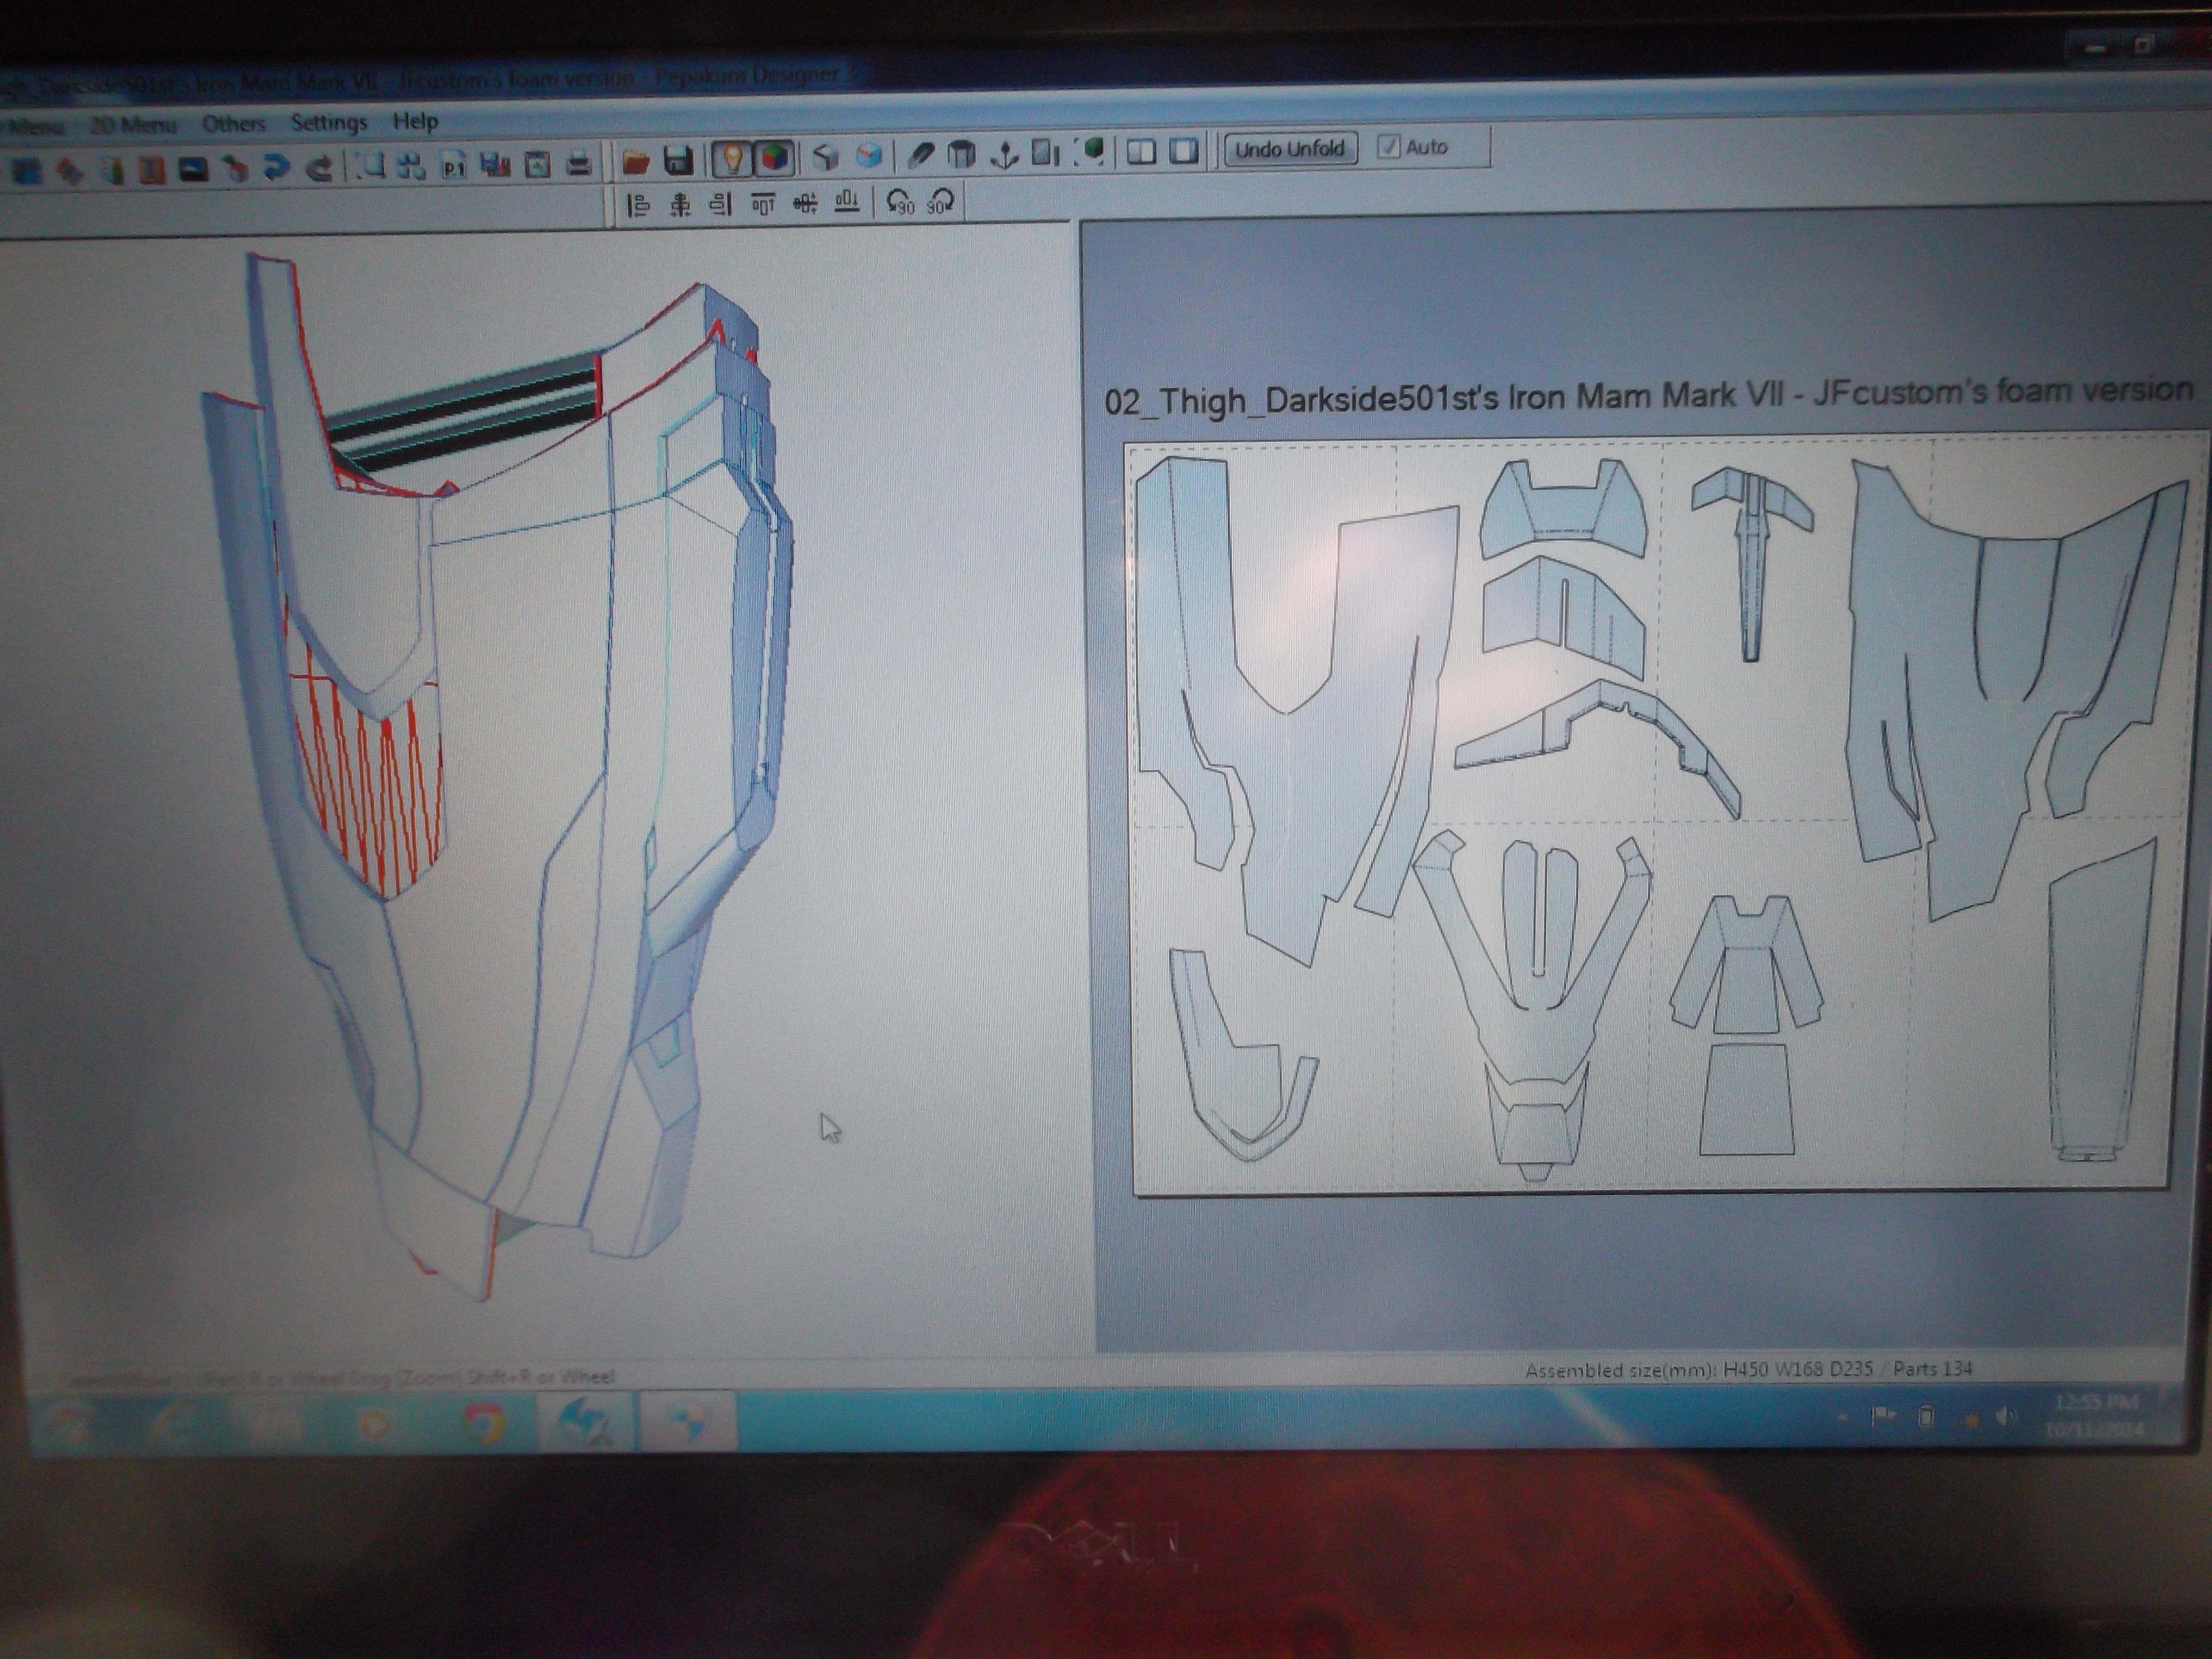Open the 2D Menu

click(x=133, y=125)
